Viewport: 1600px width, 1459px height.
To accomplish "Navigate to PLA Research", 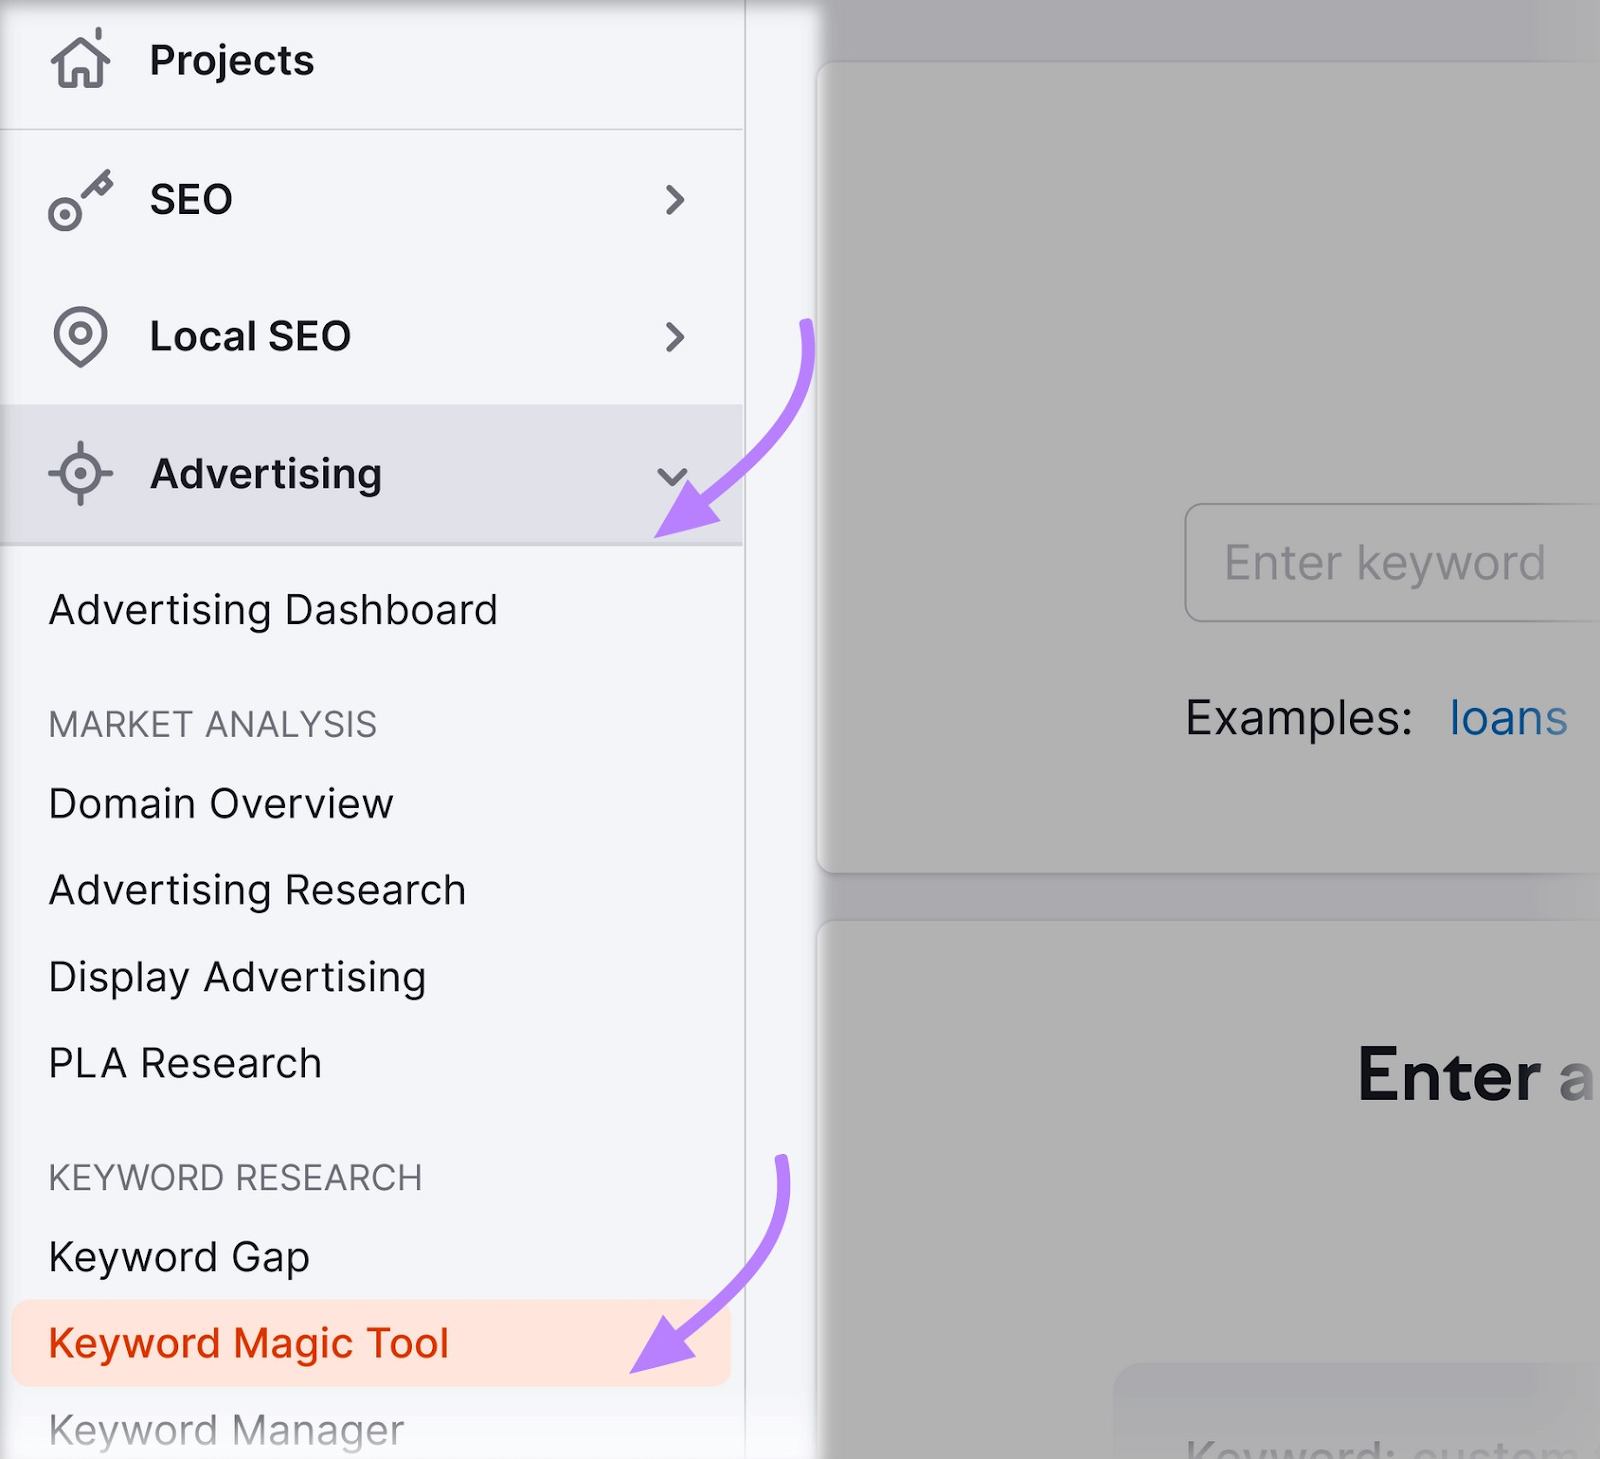I will pos(185,1064).
